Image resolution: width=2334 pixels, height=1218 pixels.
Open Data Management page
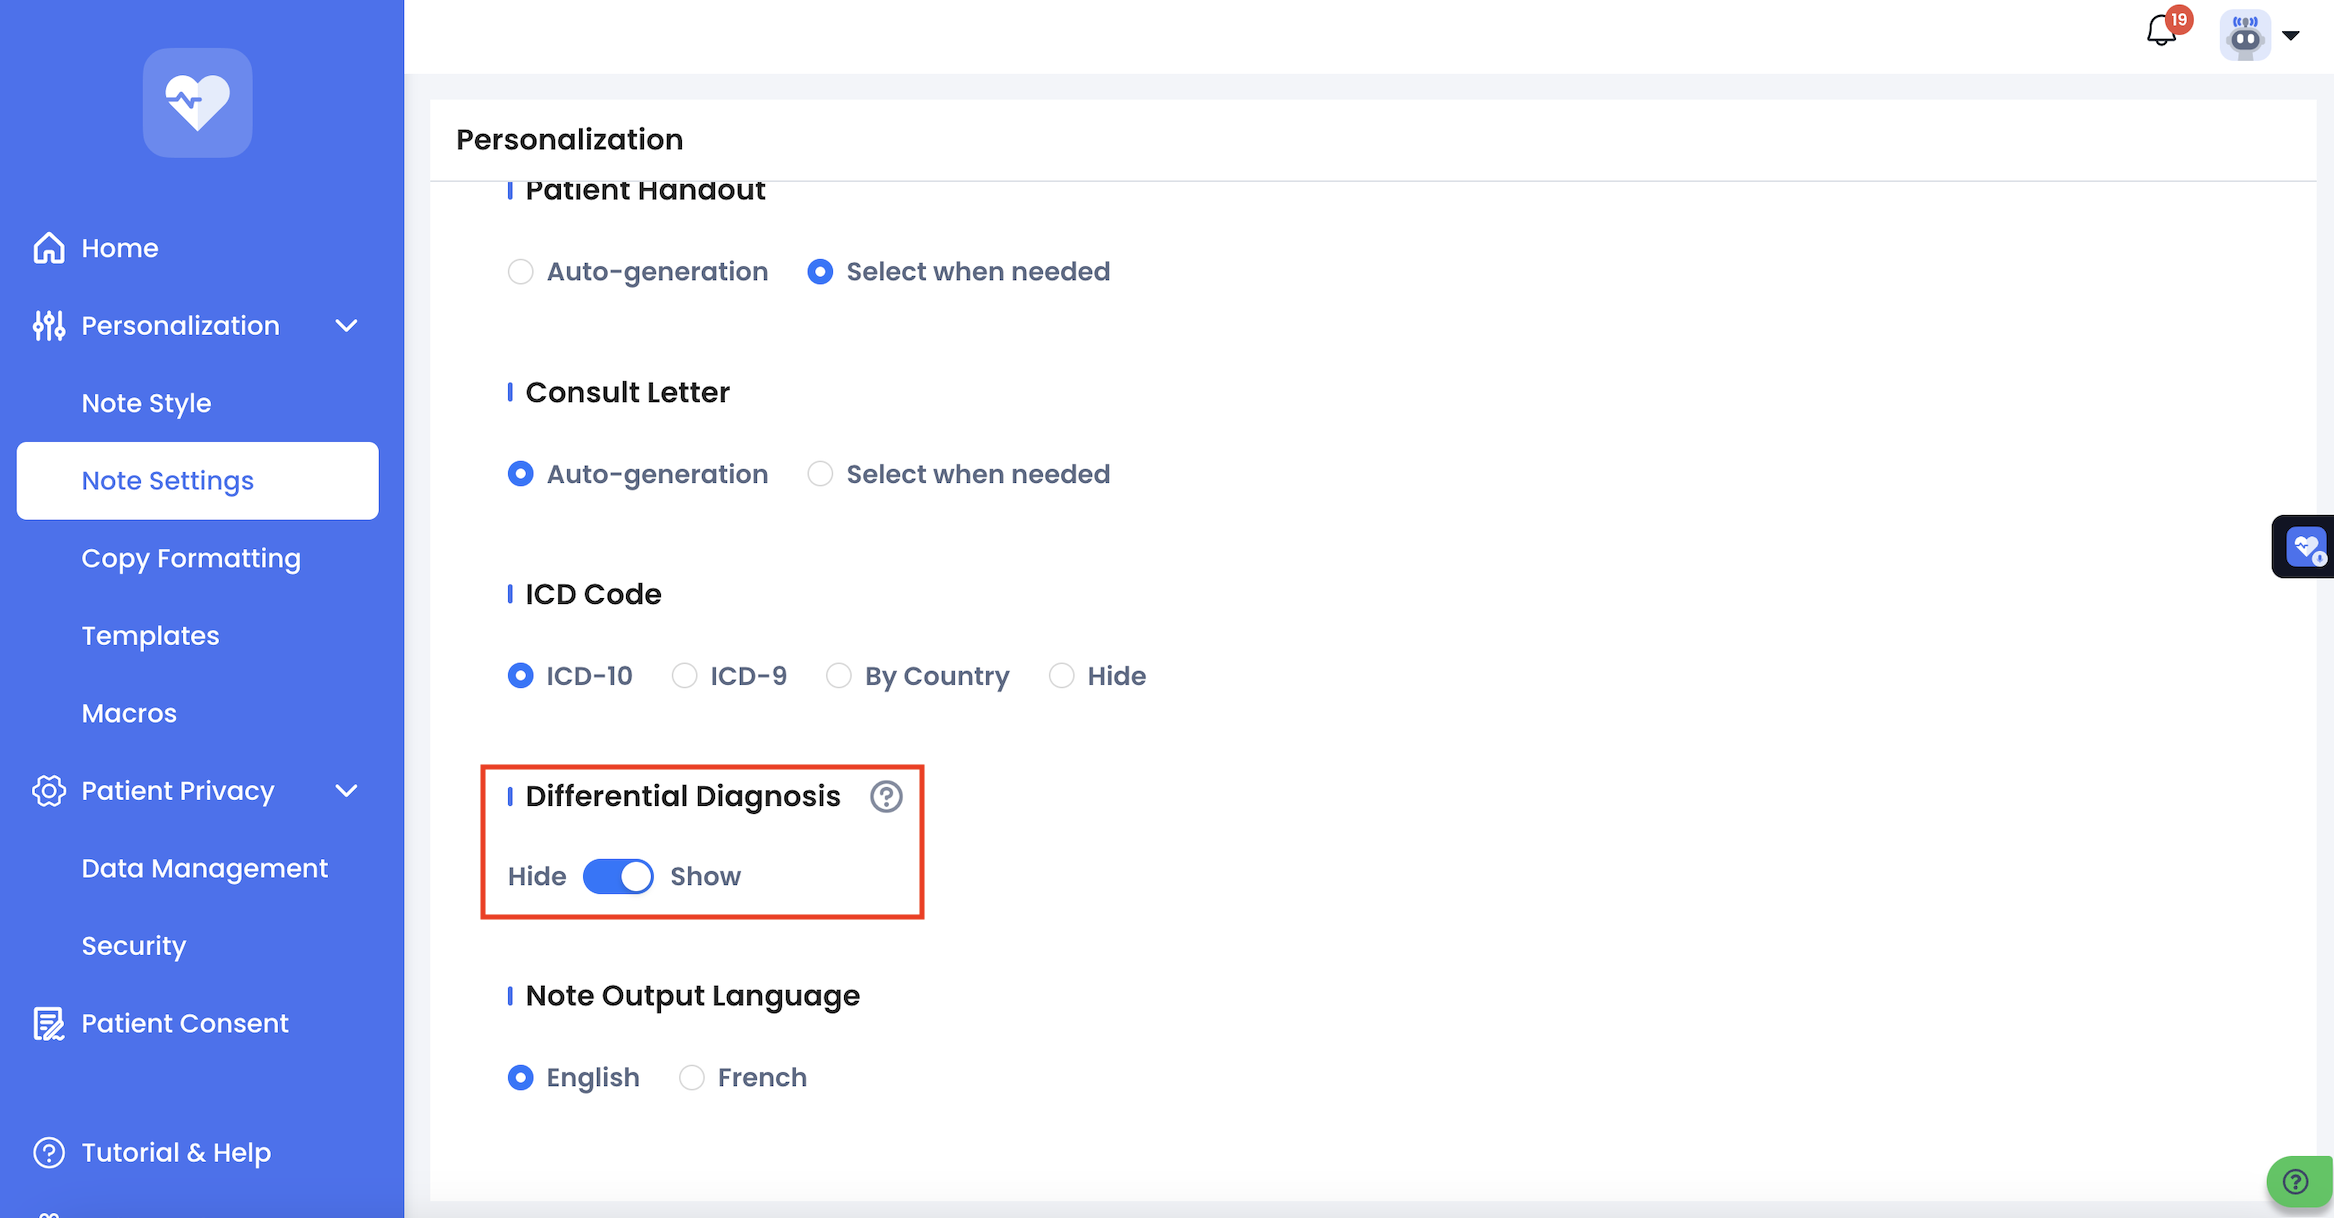pos(204,868)
